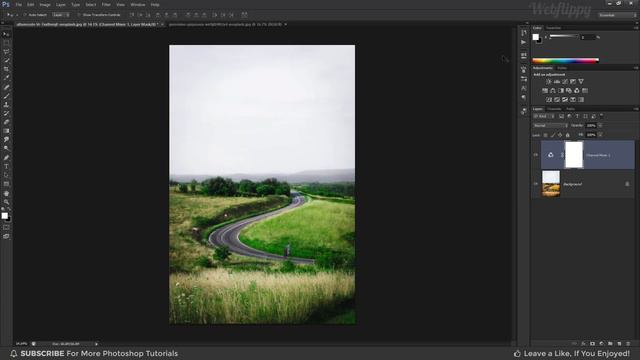Screen dimensions: 640x360
Task: Toggle lock transparent pixels
Action: [x=546, y=135]
